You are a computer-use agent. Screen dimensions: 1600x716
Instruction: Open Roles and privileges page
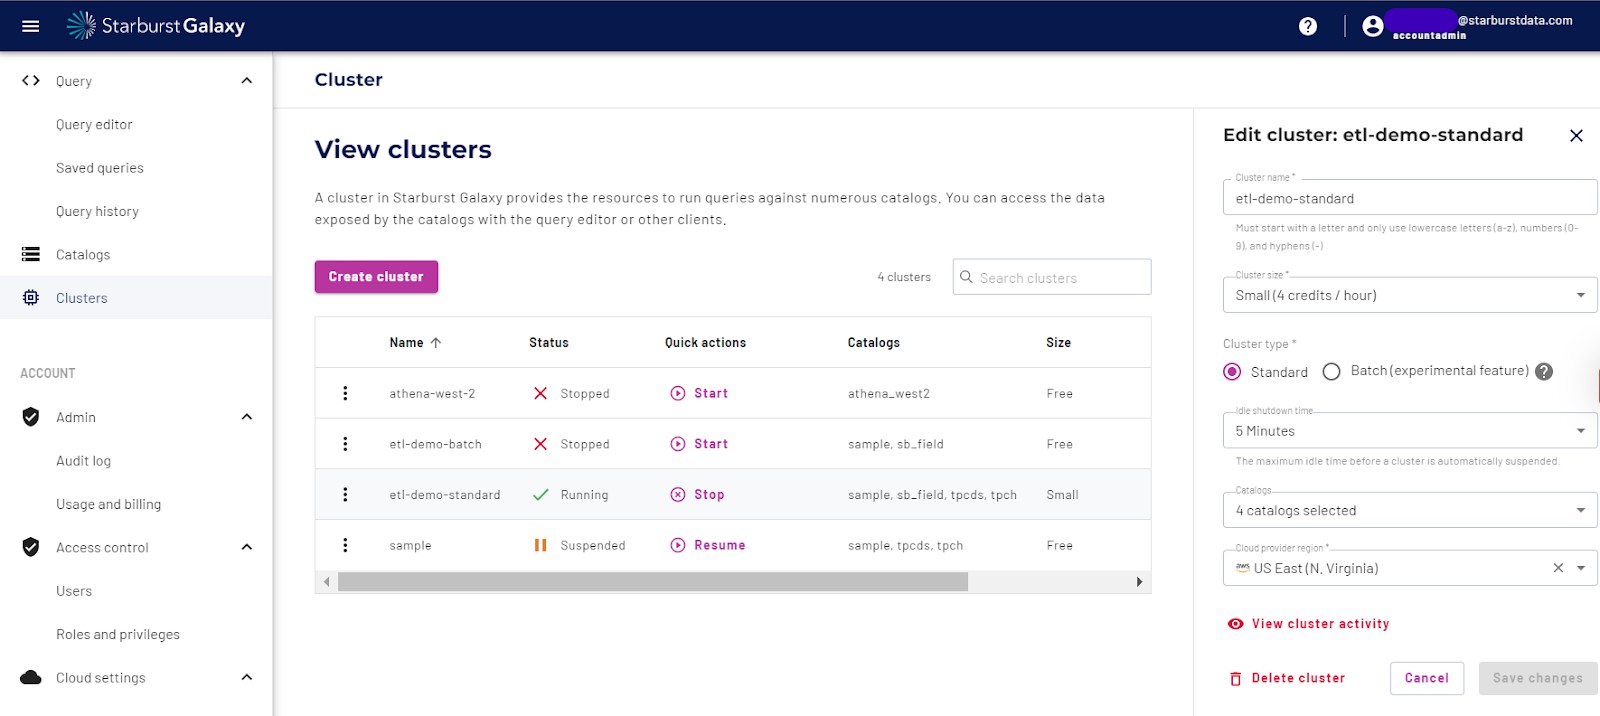coord(118,634)
